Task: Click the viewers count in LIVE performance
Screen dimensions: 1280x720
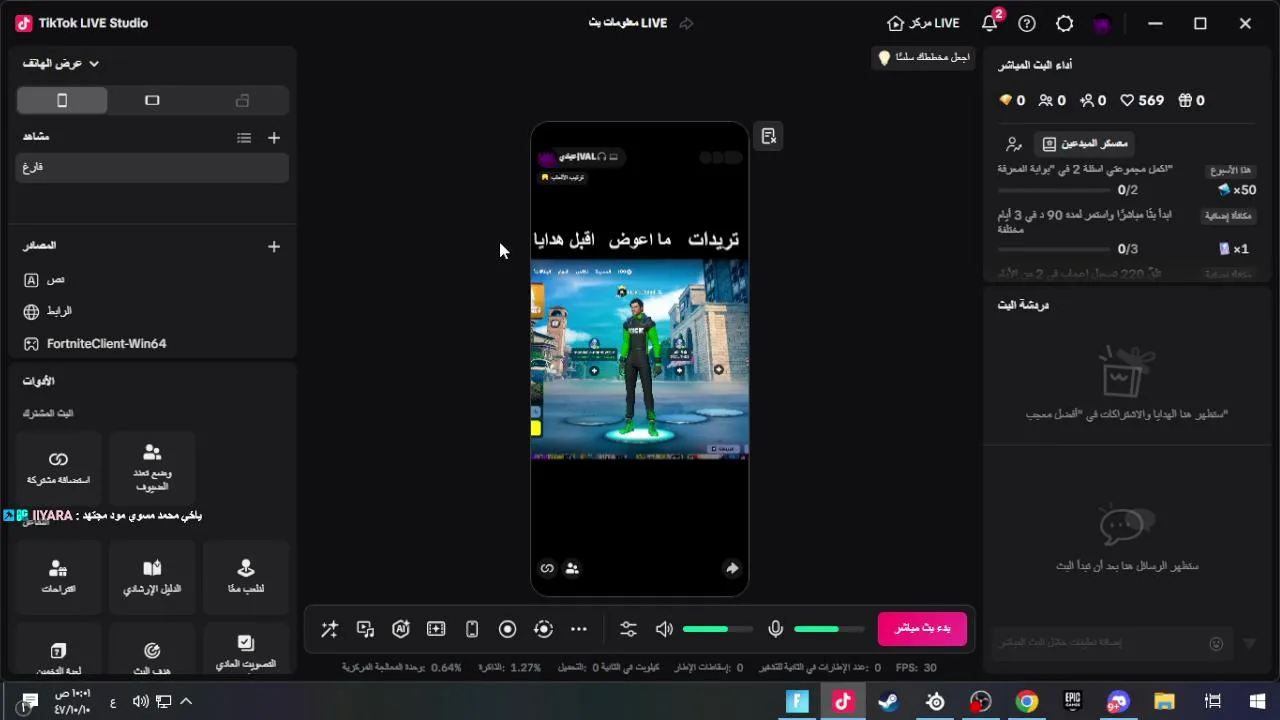Action: coord(1052,100)
